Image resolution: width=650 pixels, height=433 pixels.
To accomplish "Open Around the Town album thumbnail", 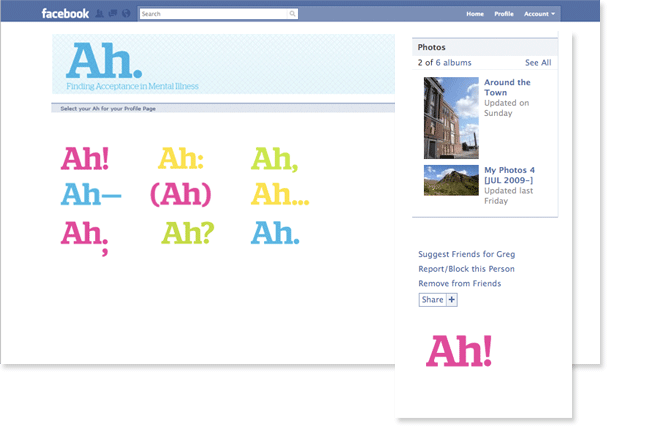I will [x=451, y=118].
